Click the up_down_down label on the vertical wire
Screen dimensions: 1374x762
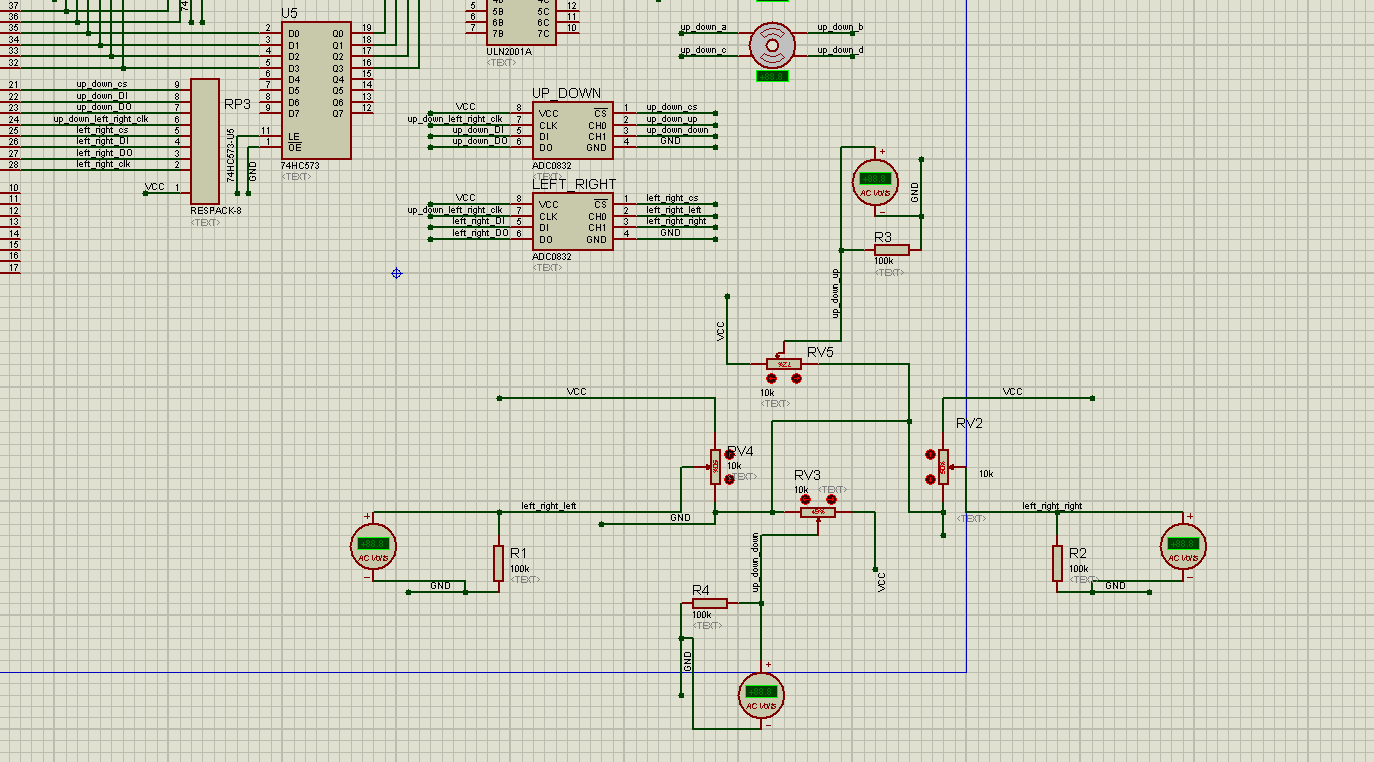pos(756,561)
